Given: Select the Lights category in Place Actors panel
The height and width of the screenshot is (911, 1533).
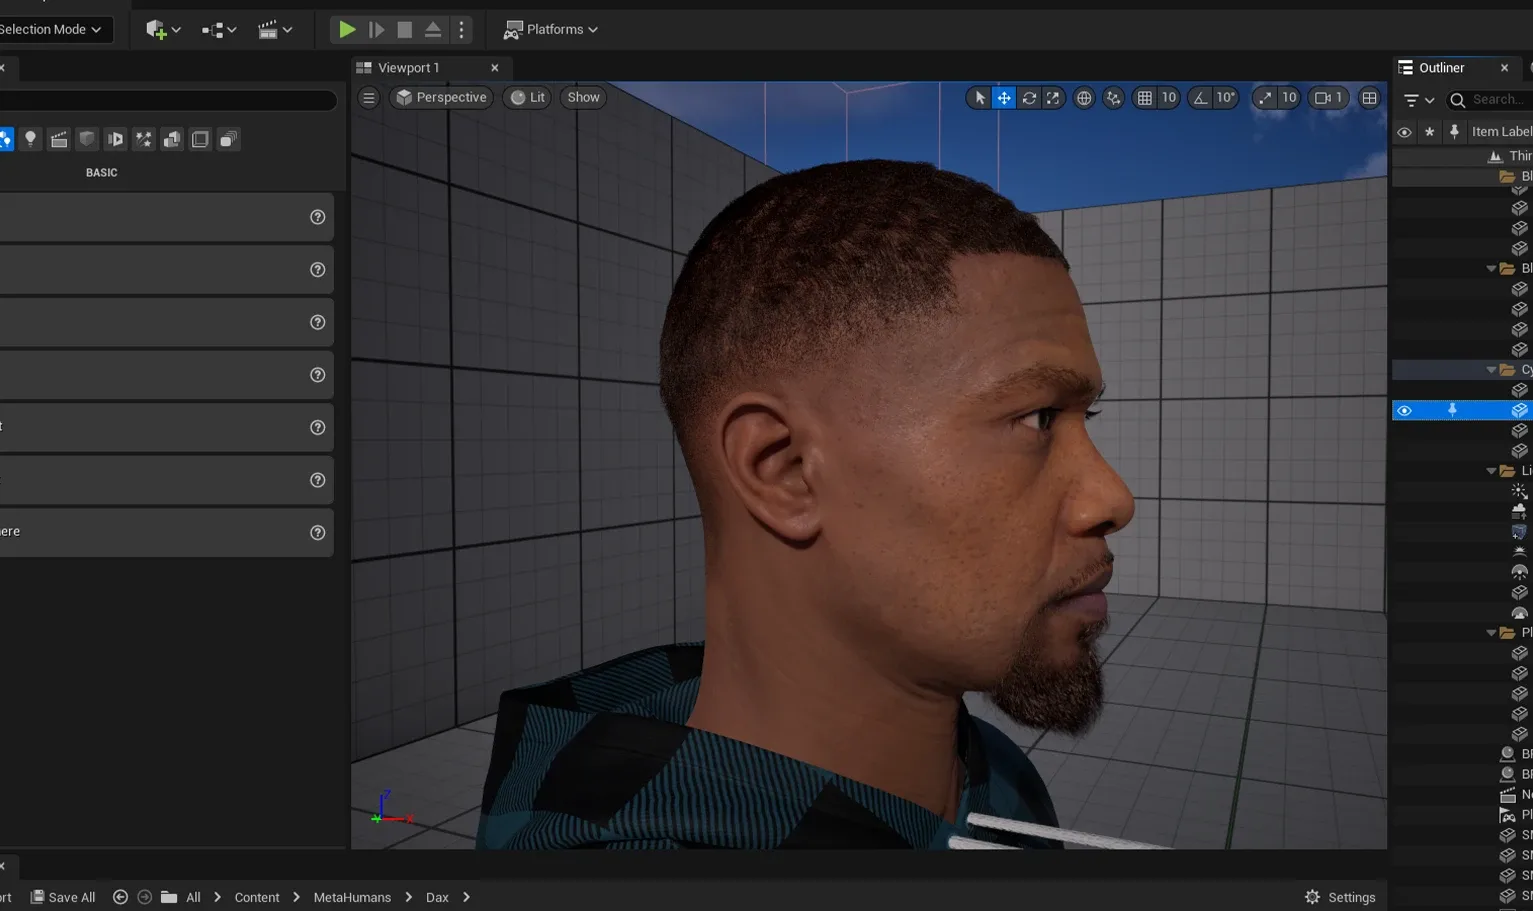Looking at the screenshot, I should coord(31,139).
